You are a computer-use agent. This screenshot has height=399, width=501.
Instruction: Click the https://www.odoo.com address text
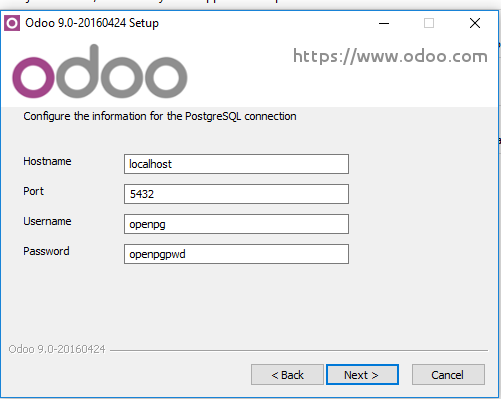(x=390, y=56)
